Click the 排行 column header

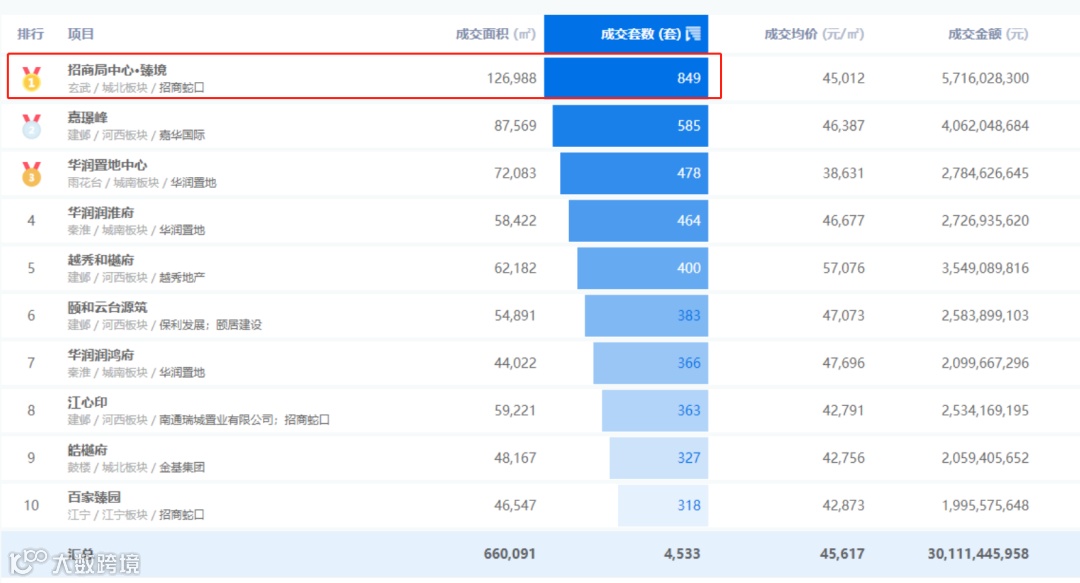[x=30, y=34]
